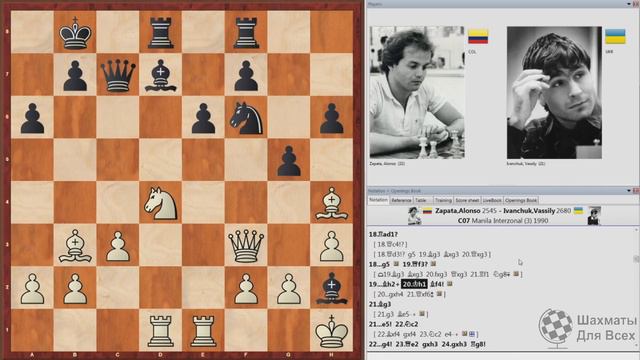Jump to move 23.Qe2 in notation
This screenshot has width=640, height=360.
[x=406, y=344]
